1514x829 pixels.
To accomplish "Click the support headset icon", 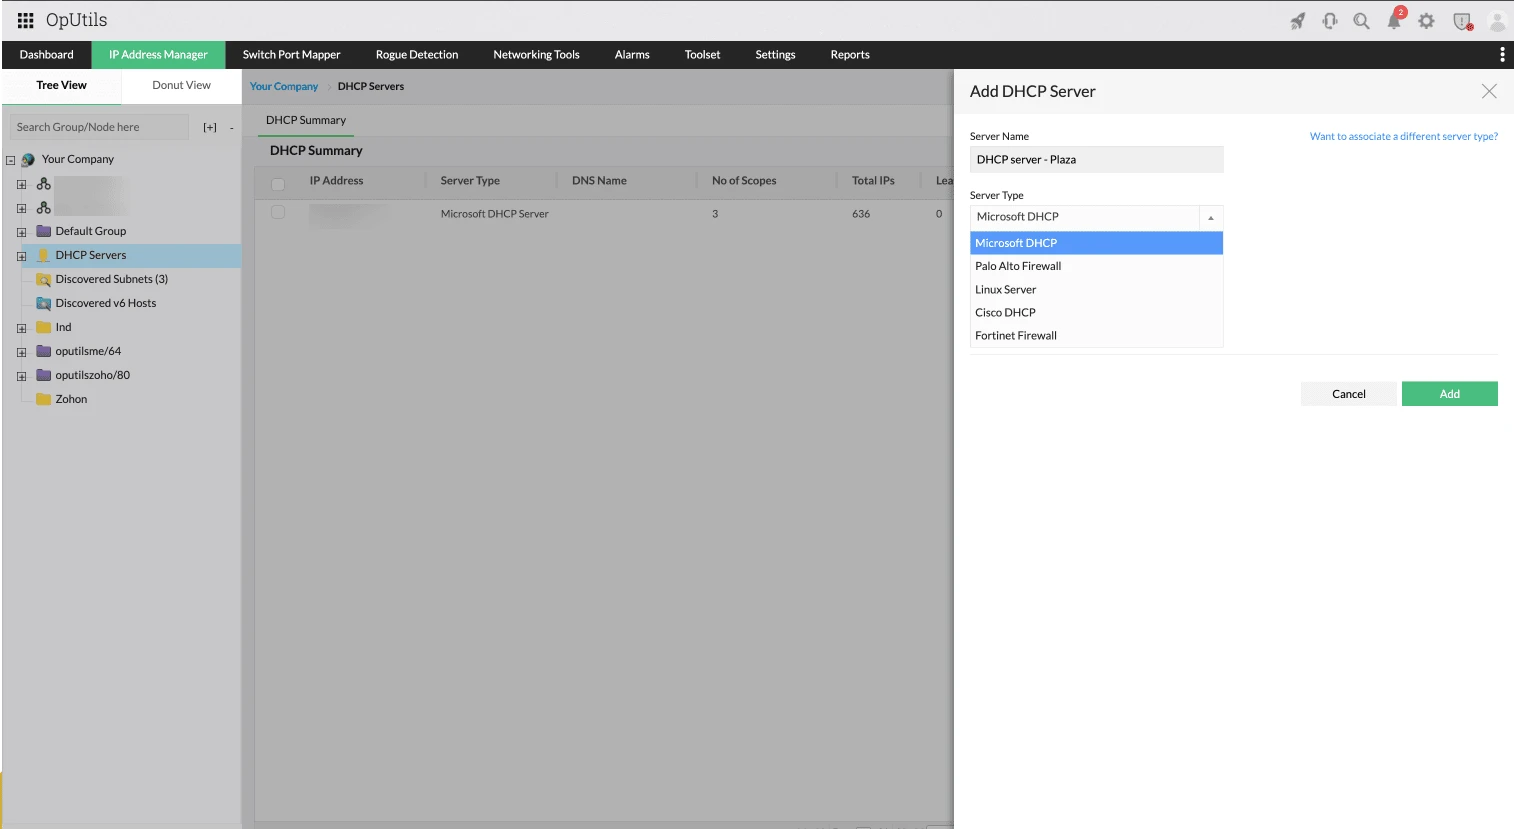I will [x=1329, y=19].
